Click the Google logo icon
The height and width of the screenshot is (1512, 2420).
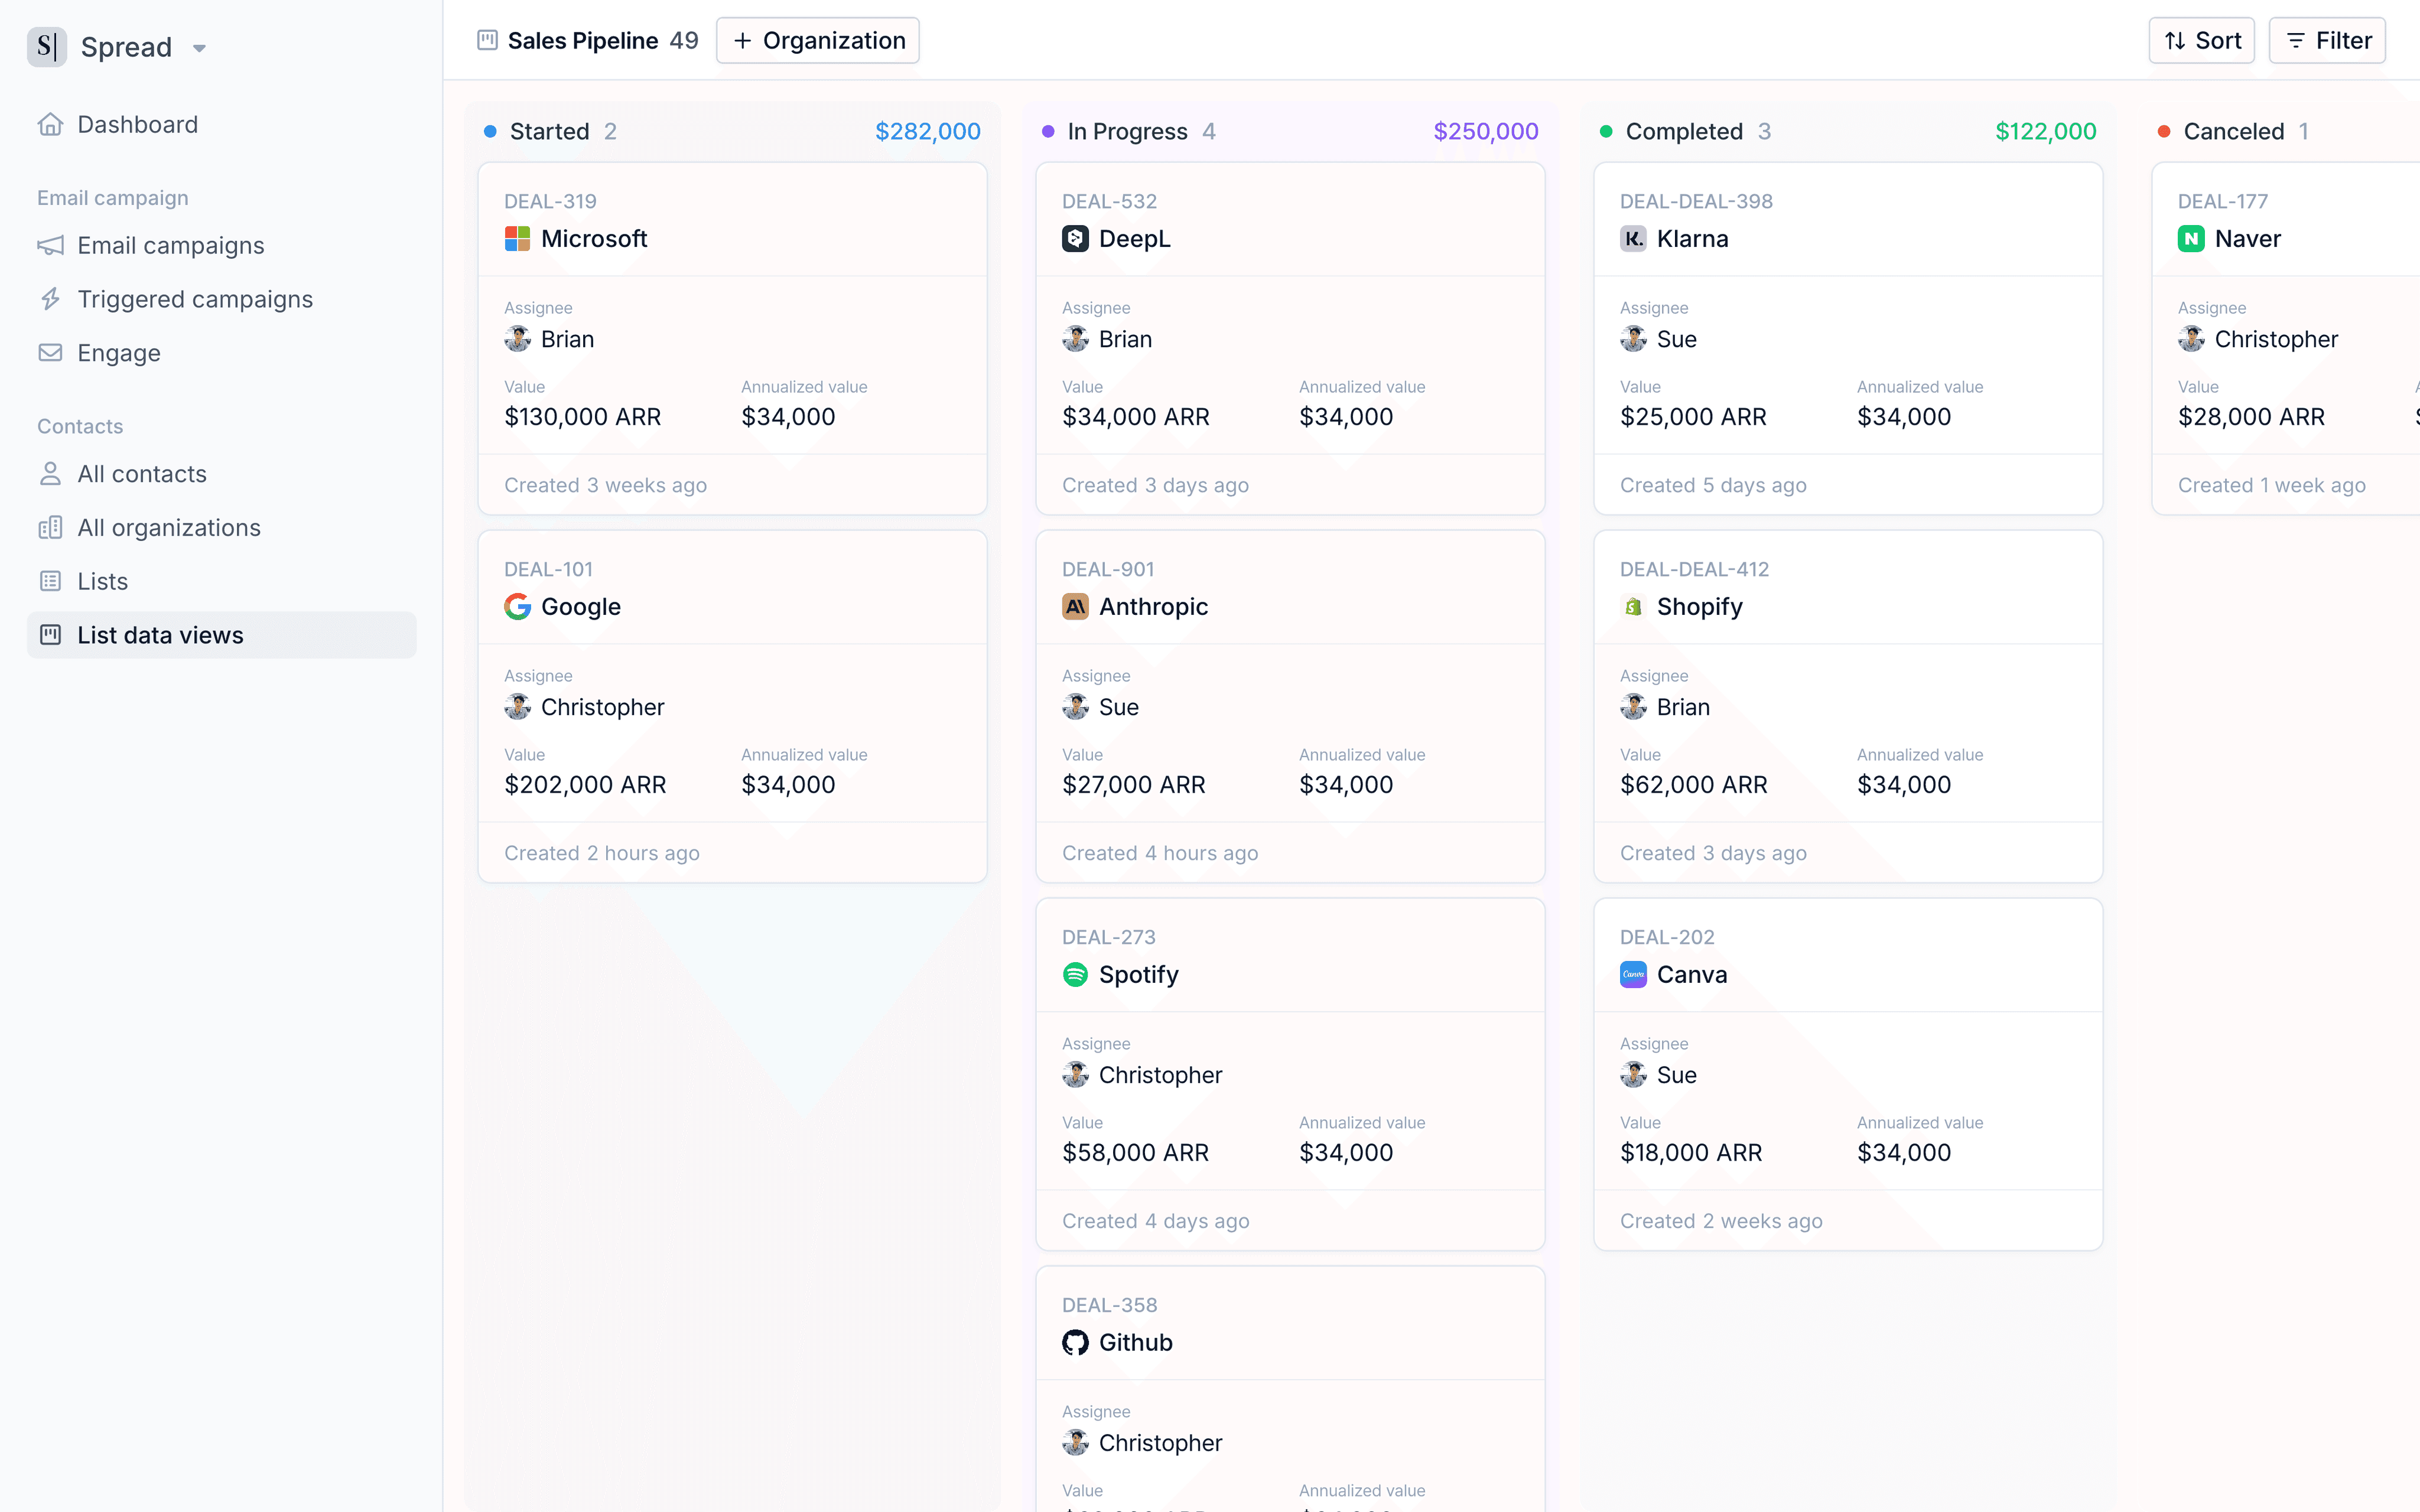[517, 607]
